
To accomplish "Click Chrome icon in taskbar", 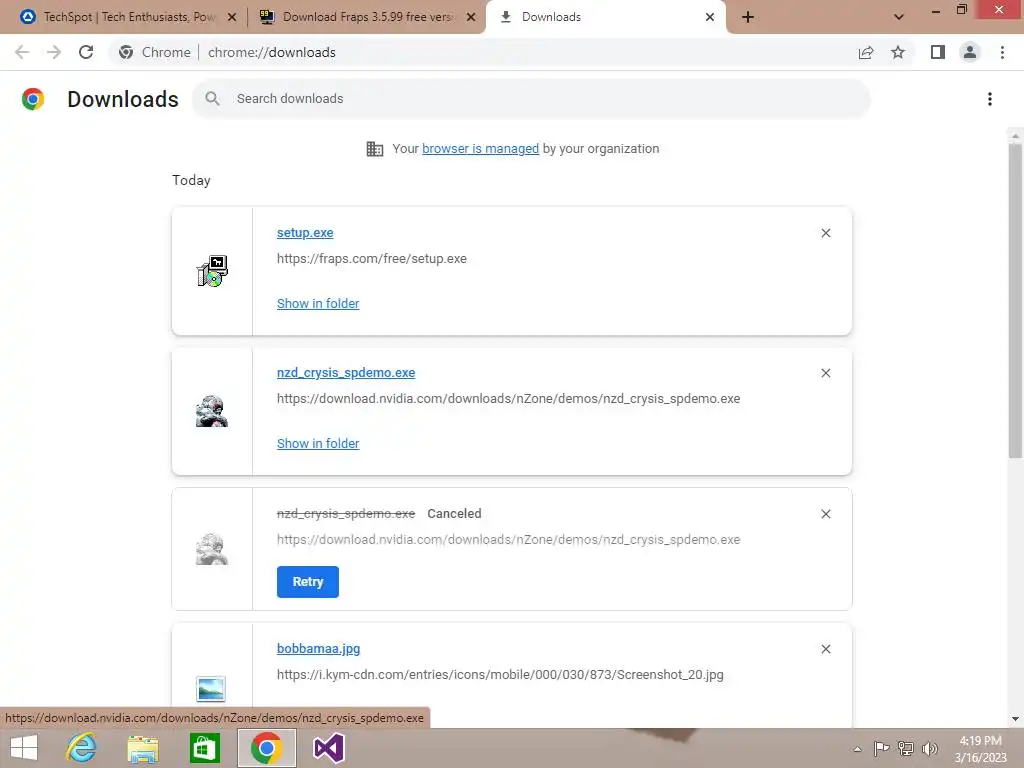I will tap(266, 748).
